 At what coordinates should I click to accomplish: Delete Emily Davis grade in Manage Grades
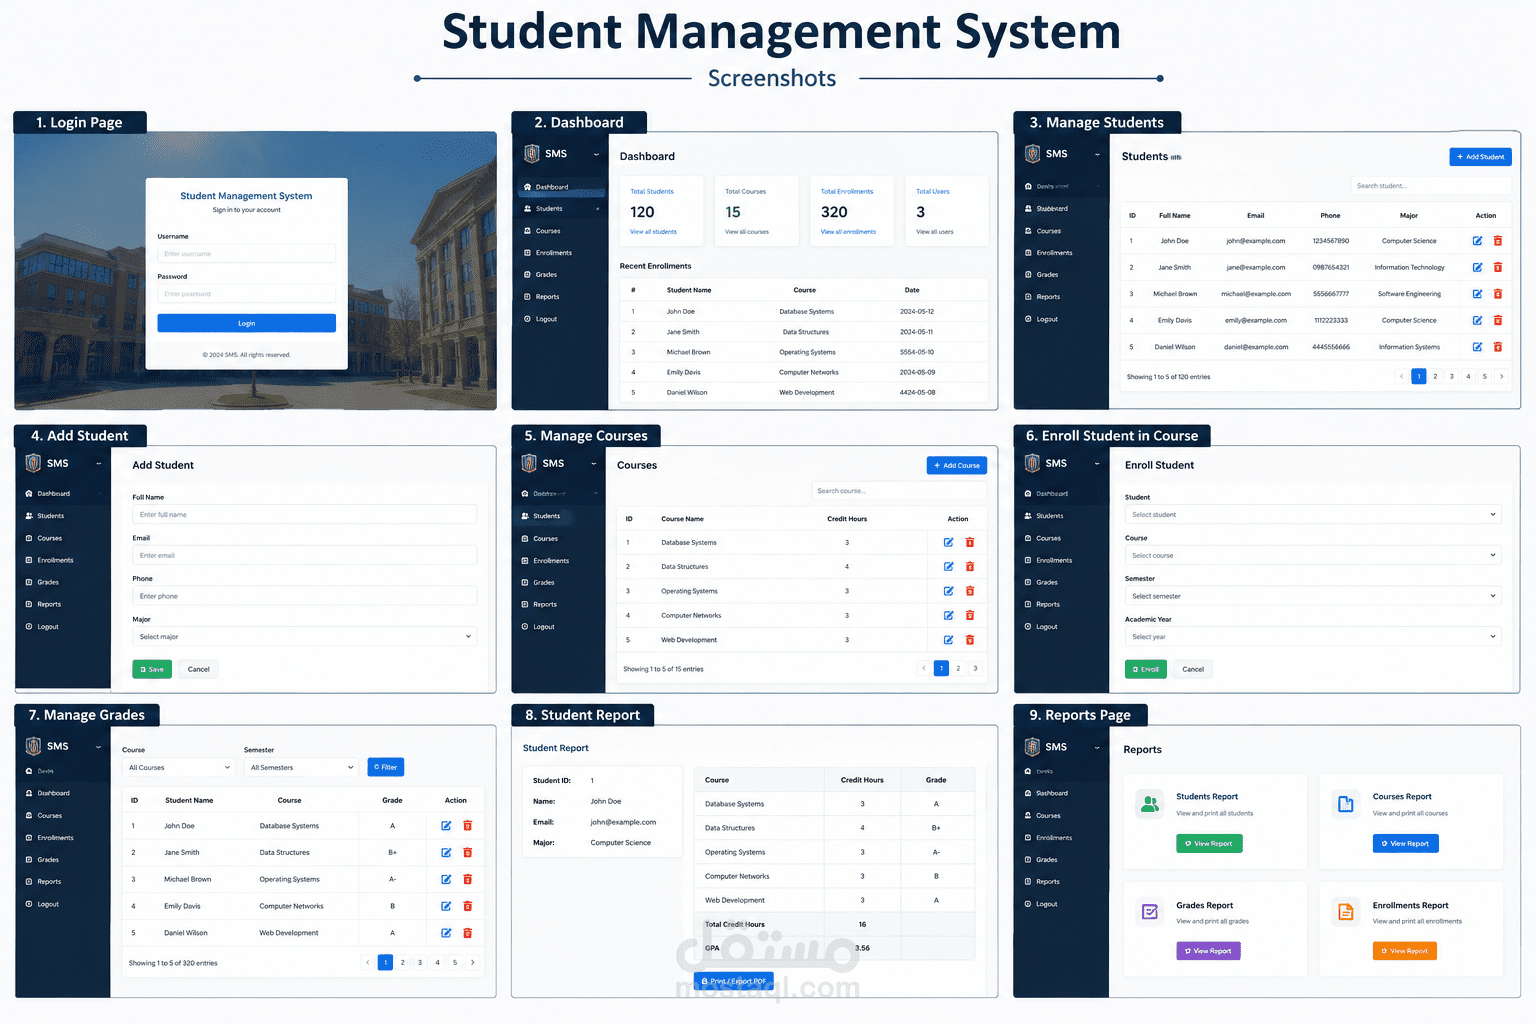tap(468, 906)
